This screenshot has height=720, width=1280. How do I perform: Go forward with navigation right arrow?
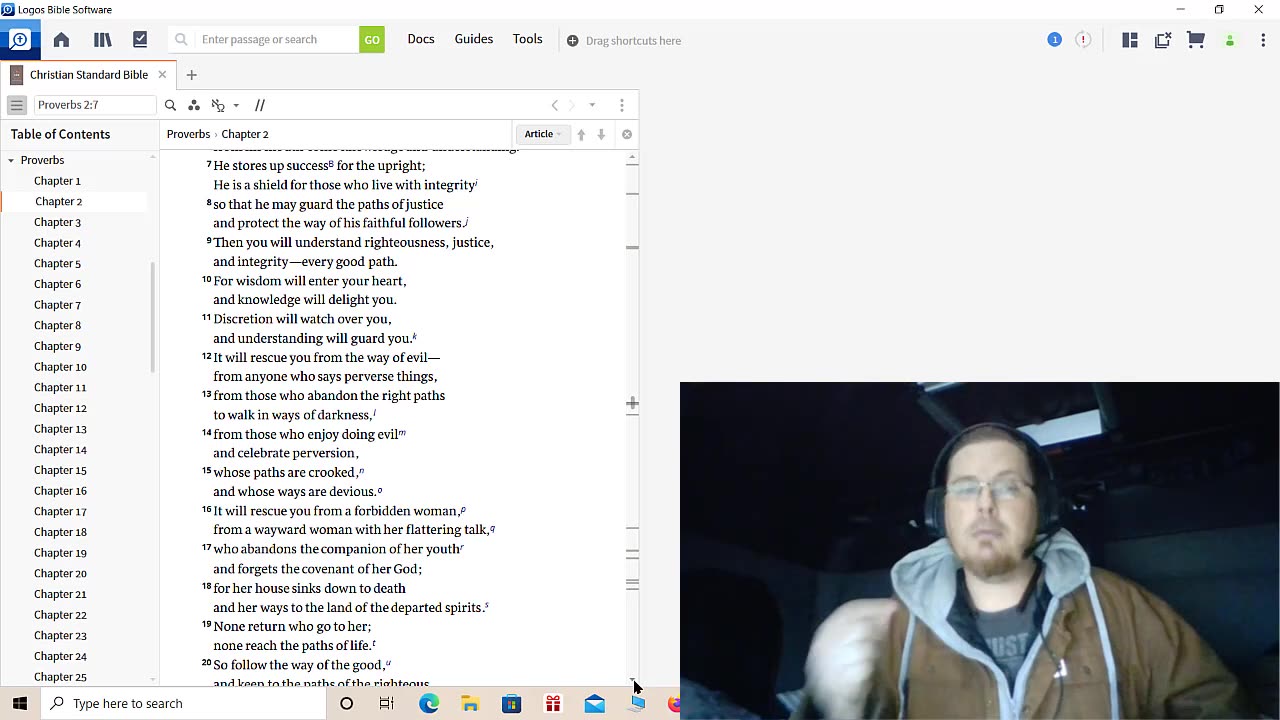coord(572,105)
